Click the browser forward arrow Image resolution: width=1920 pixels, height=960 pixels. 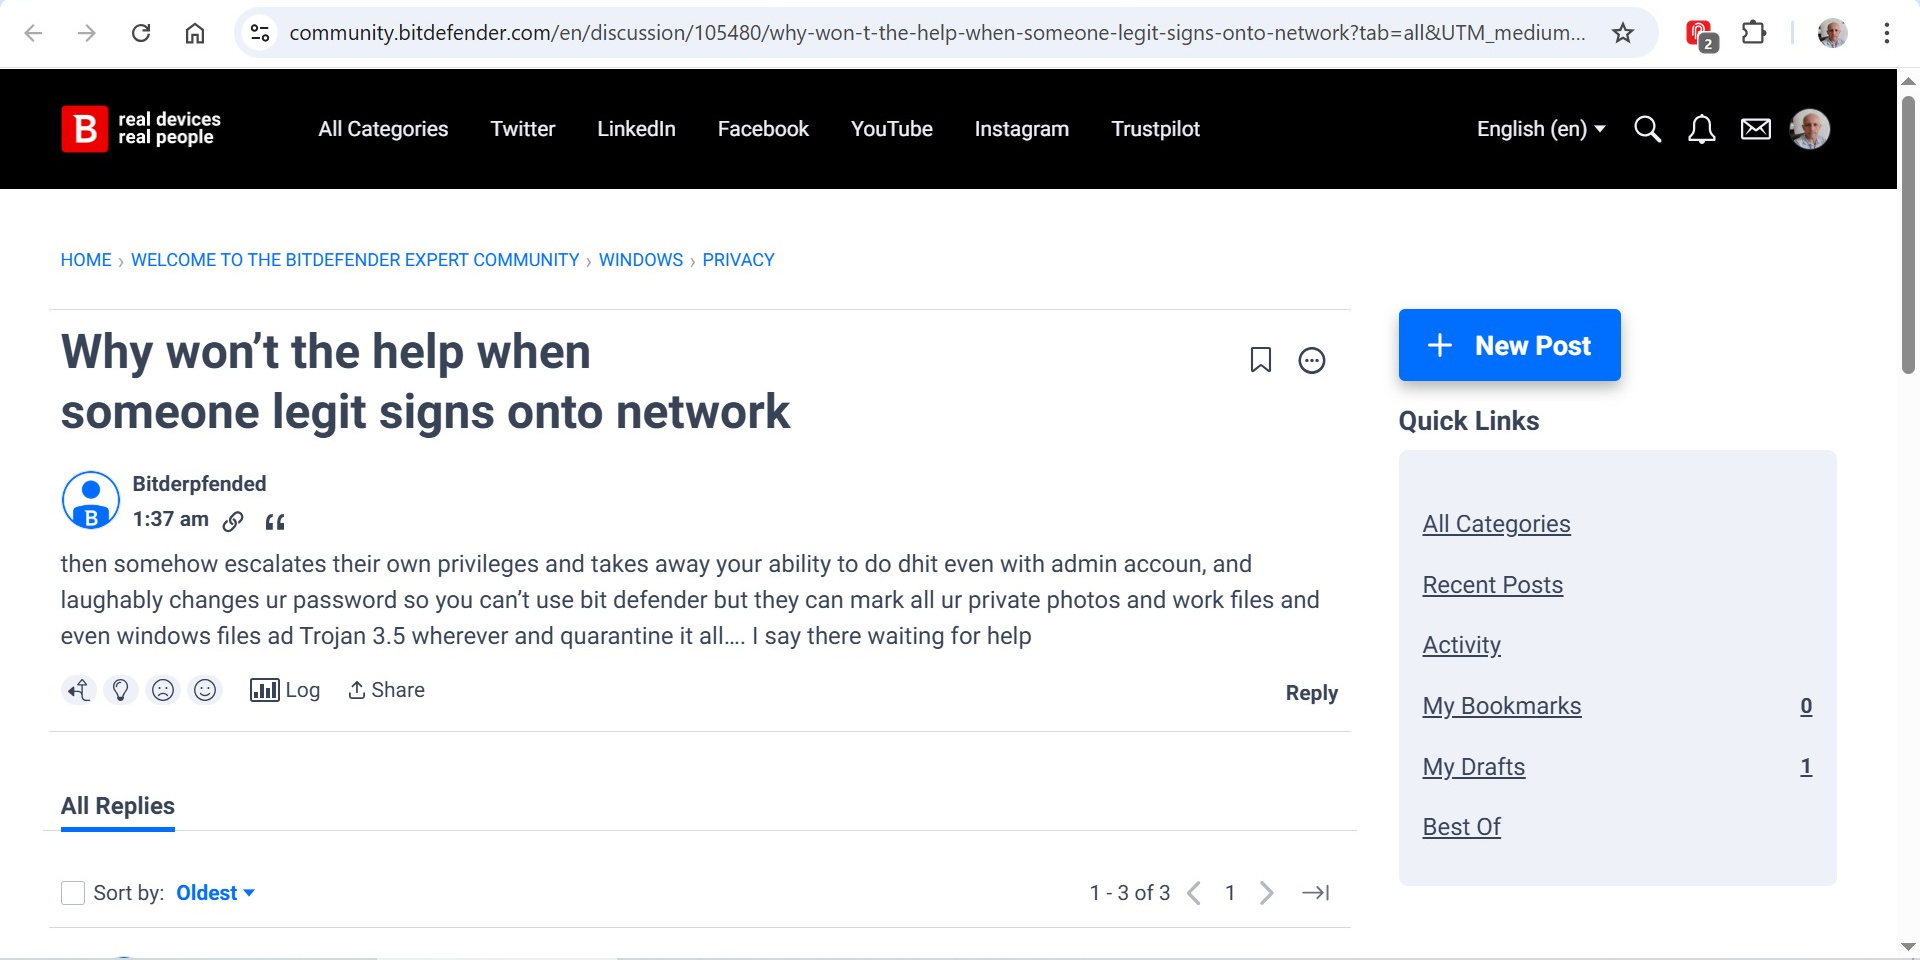[x=87, y=33]
